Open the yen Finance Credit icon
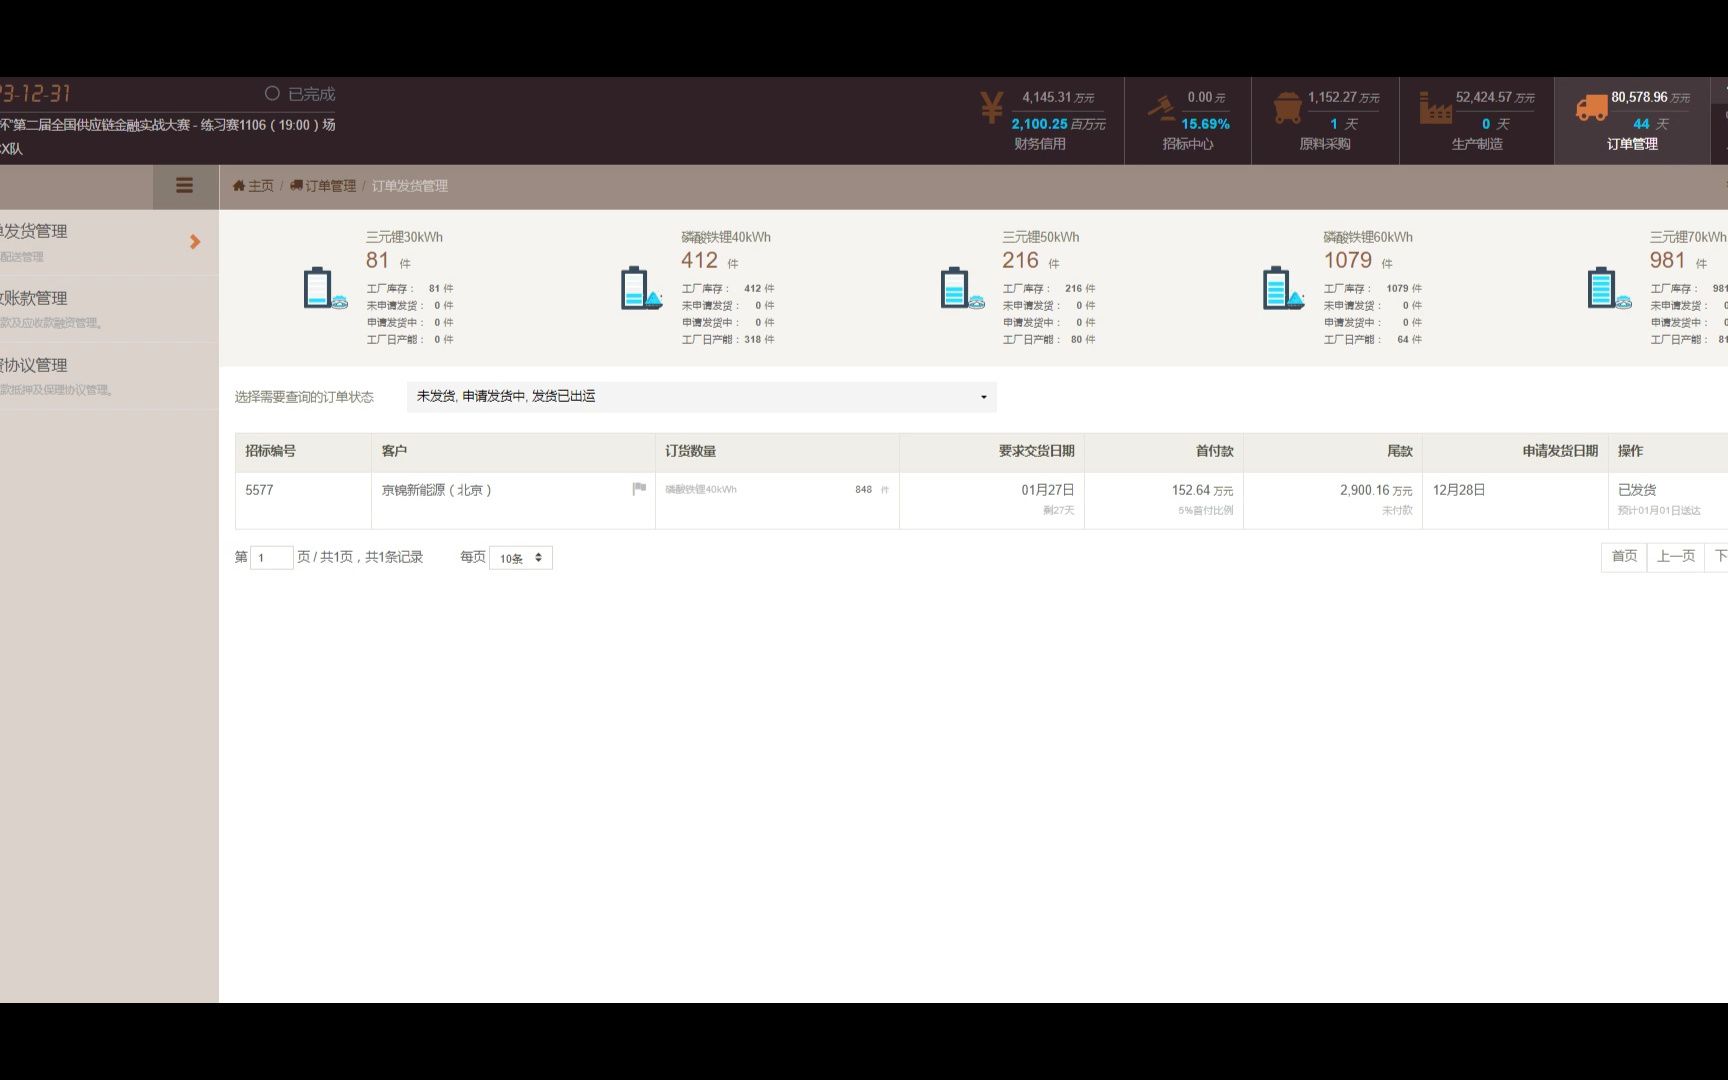 [991, 107]
